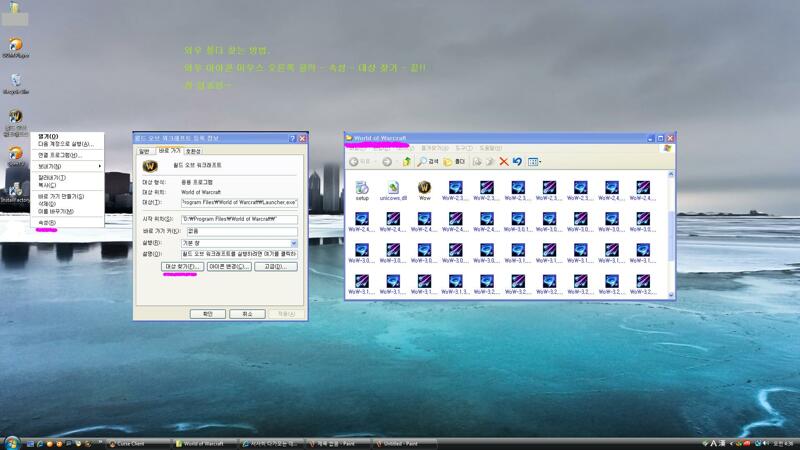Switch to Curse Client in the taskbar
The image size is (800, 450).
coord(138,444)
